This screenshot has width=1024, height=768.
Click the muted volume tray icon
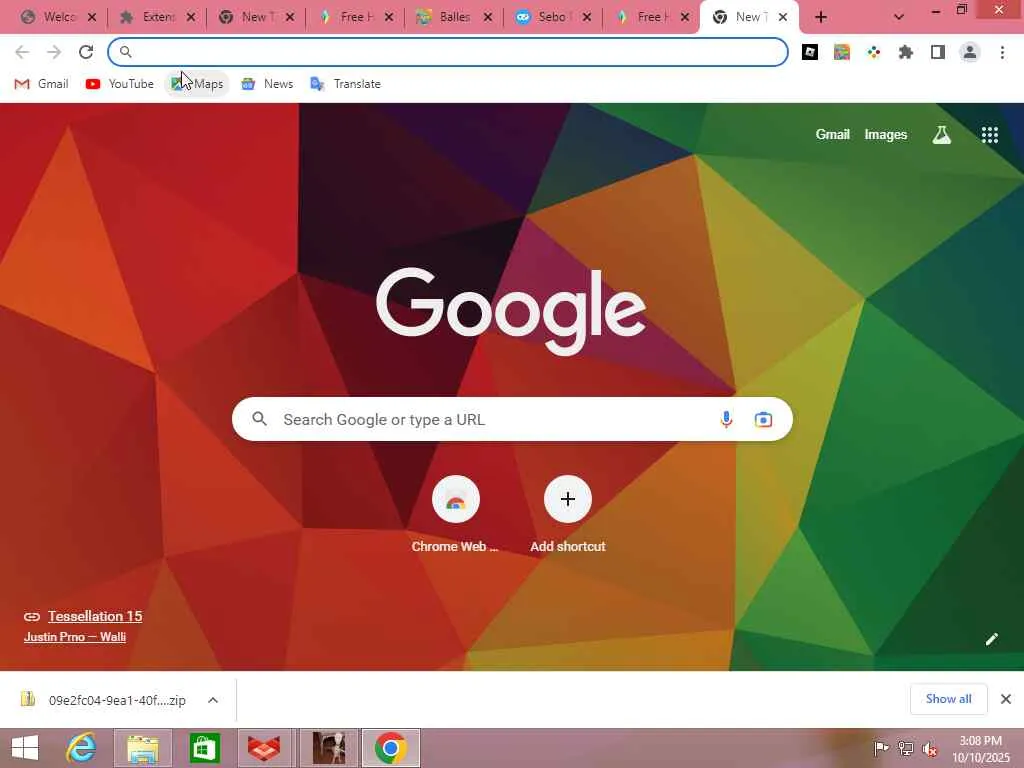[x=929, y=748]
